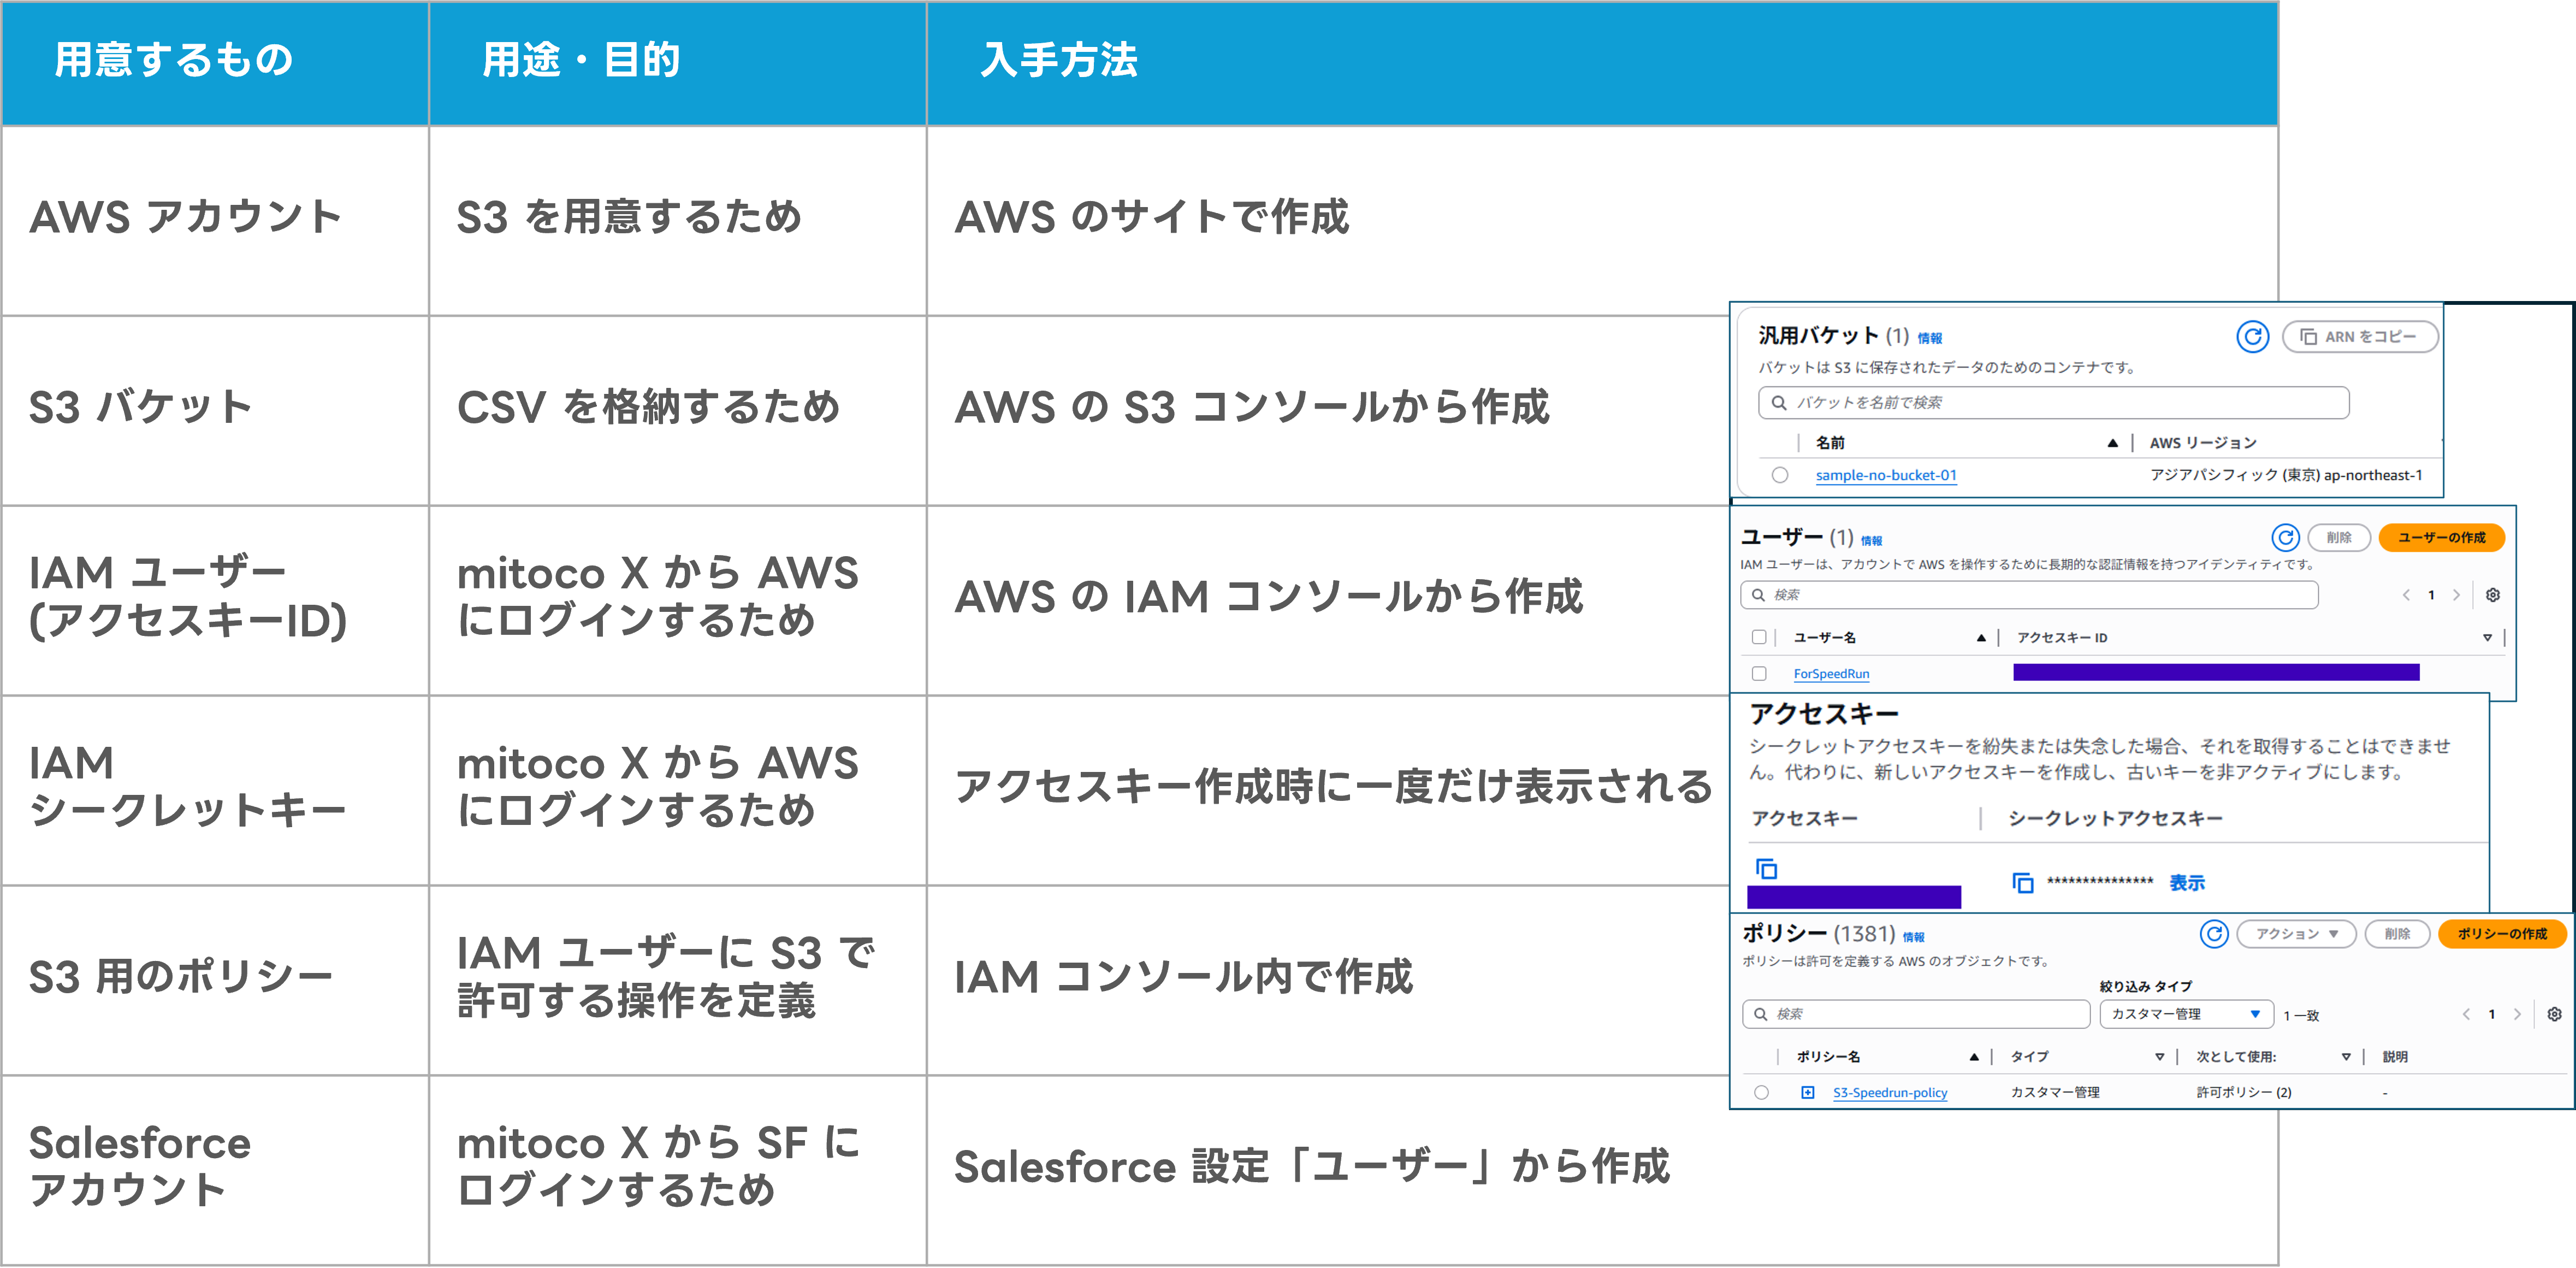Sort users by the ユーザー名 column arrow
This screenshot has width=2576, height=1268.
(x=1980, y=638)
